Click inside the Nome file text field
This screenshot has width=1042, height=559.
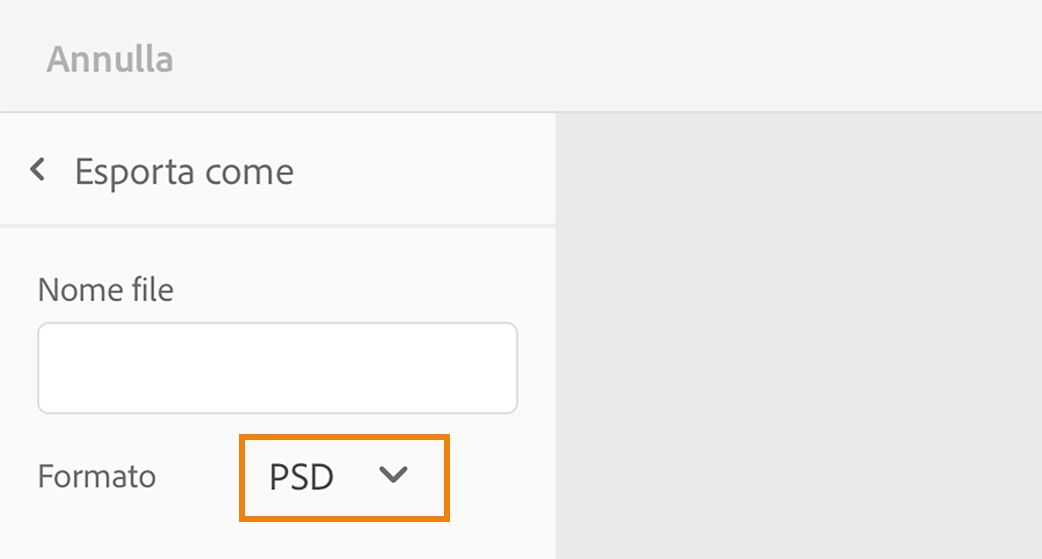pos(277,368)
